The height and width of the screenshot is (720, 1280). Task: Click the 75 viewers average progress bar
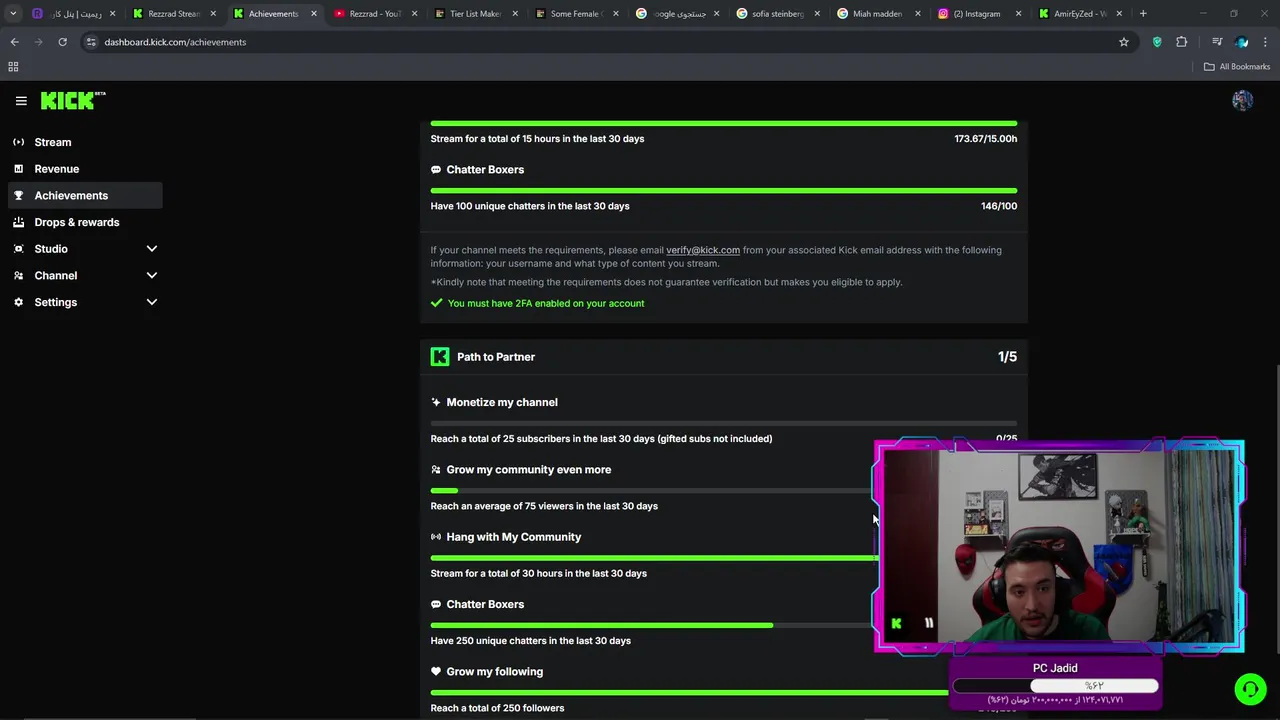pyautogui.click(x=652, y=491)
